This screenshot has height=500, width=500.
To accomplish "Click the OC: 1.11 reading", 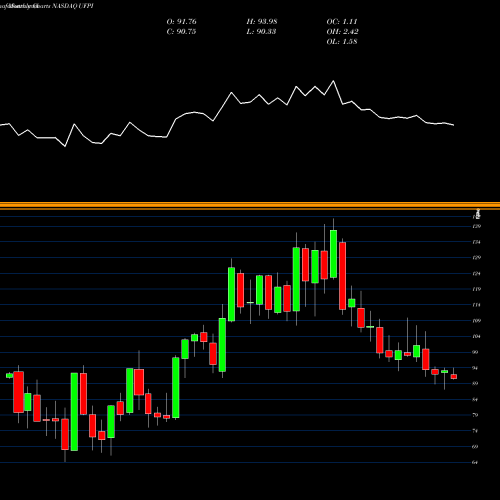I will (342, 22).
